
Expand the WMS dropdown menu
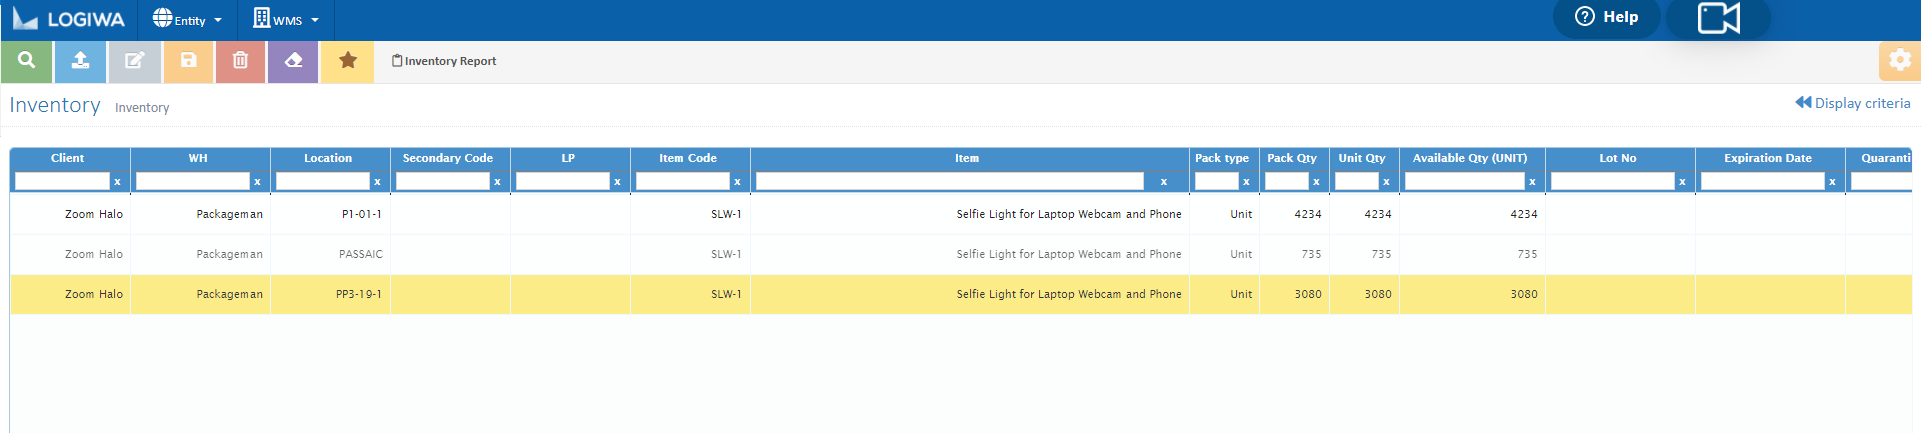click(x=286, y=20)
